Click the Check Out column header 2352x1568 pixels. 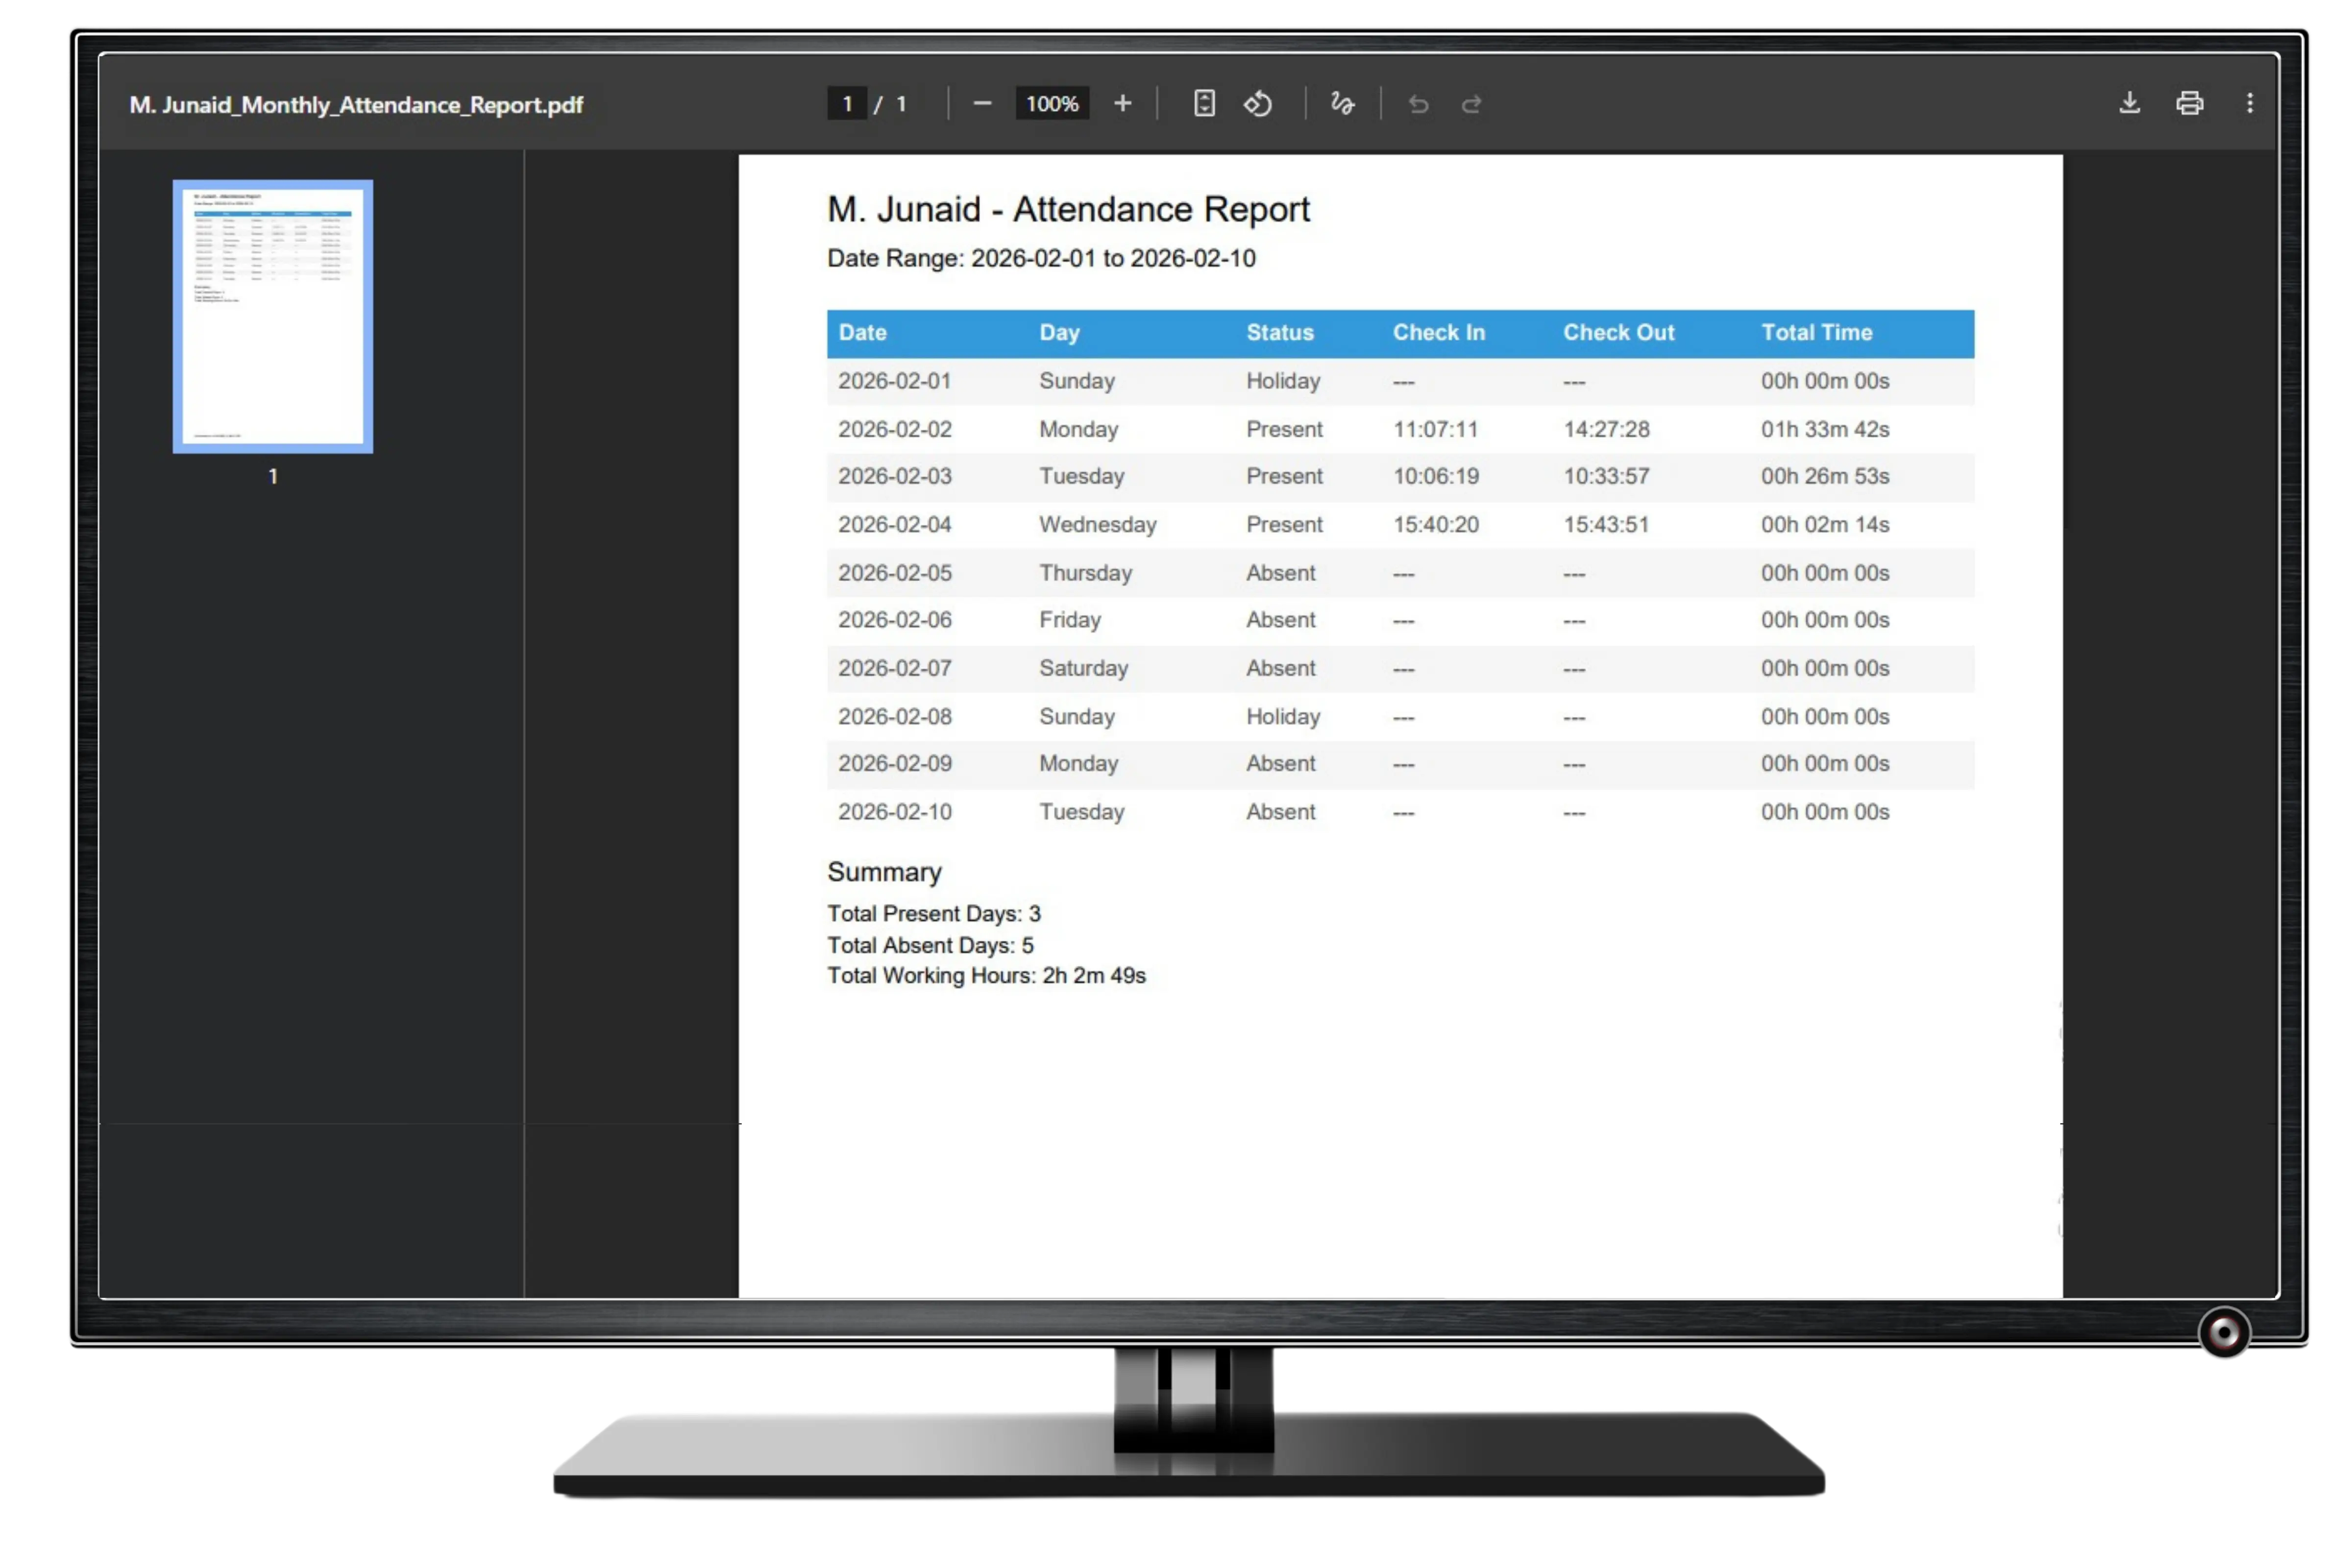pyautogui.click(x=1618, y=333)
